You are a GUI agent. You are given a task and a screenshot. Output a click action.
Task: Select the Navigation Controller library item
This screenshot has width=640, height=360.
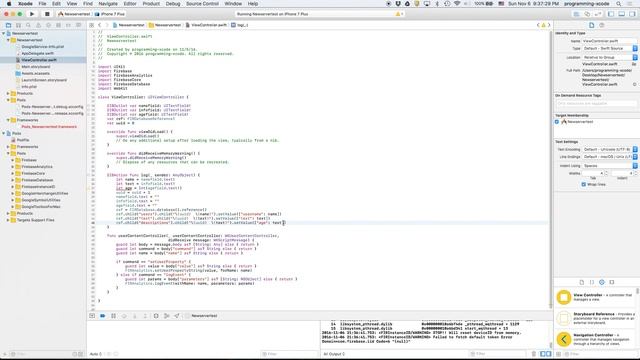point(596,339)
